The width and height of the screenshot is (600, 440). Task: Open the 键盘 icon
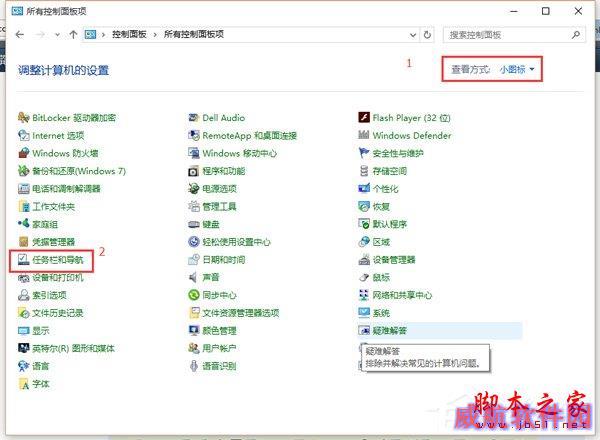coord(194,224)
